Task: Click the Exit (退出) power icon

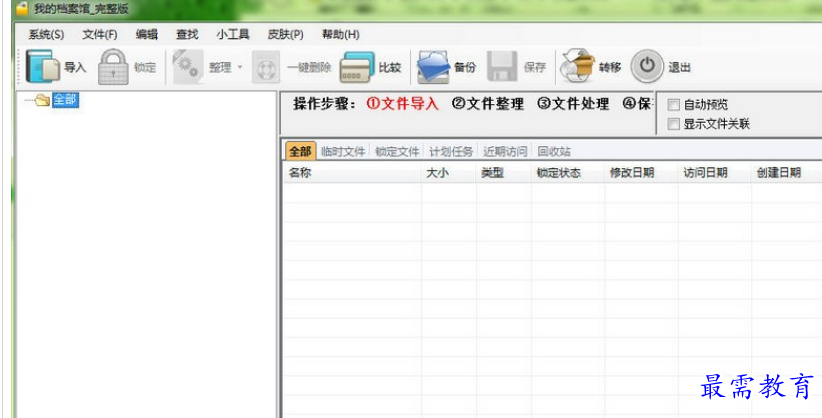Action: pyautogui.click(x=647, y=66)
